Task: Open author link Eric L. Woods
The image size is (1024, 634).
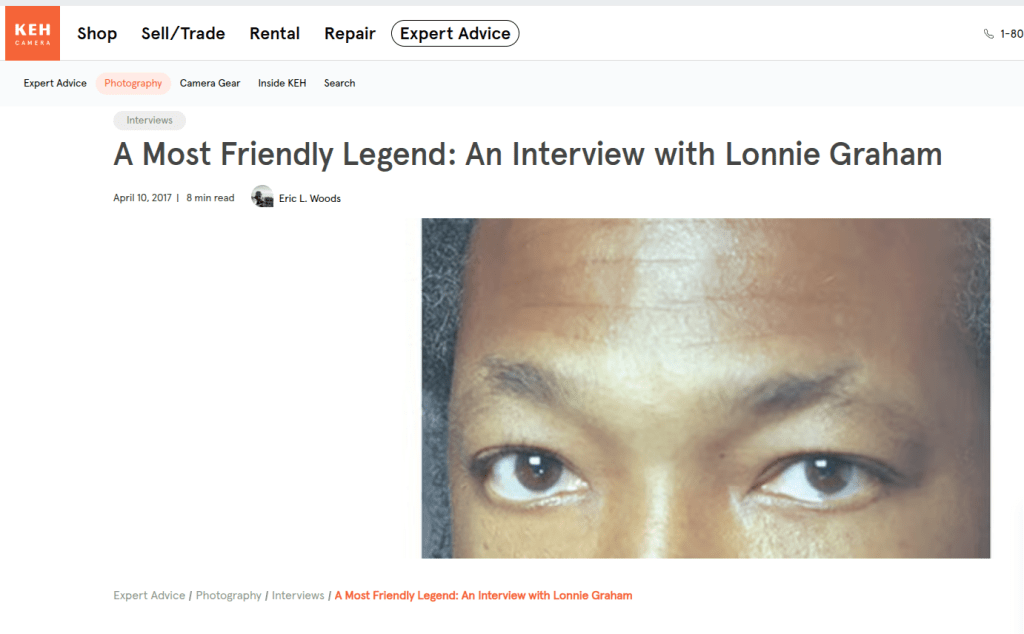Action: (310, 198)
